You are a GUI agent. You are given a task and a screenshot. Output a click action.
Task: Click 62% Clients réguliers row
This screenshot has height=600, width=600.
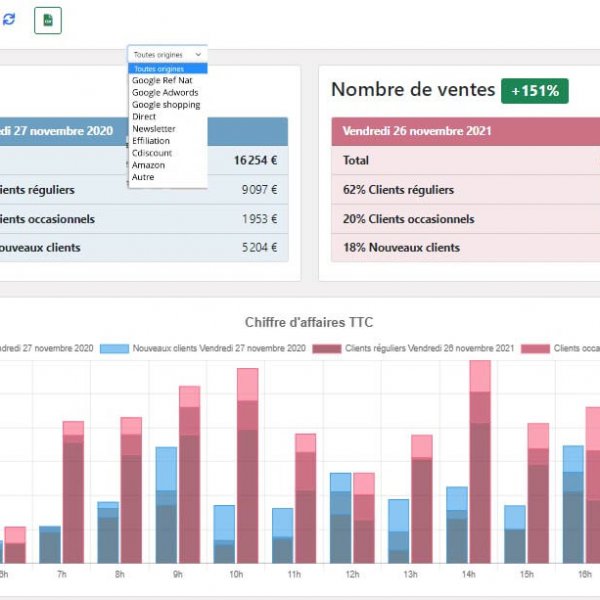[x=466, y=190]
